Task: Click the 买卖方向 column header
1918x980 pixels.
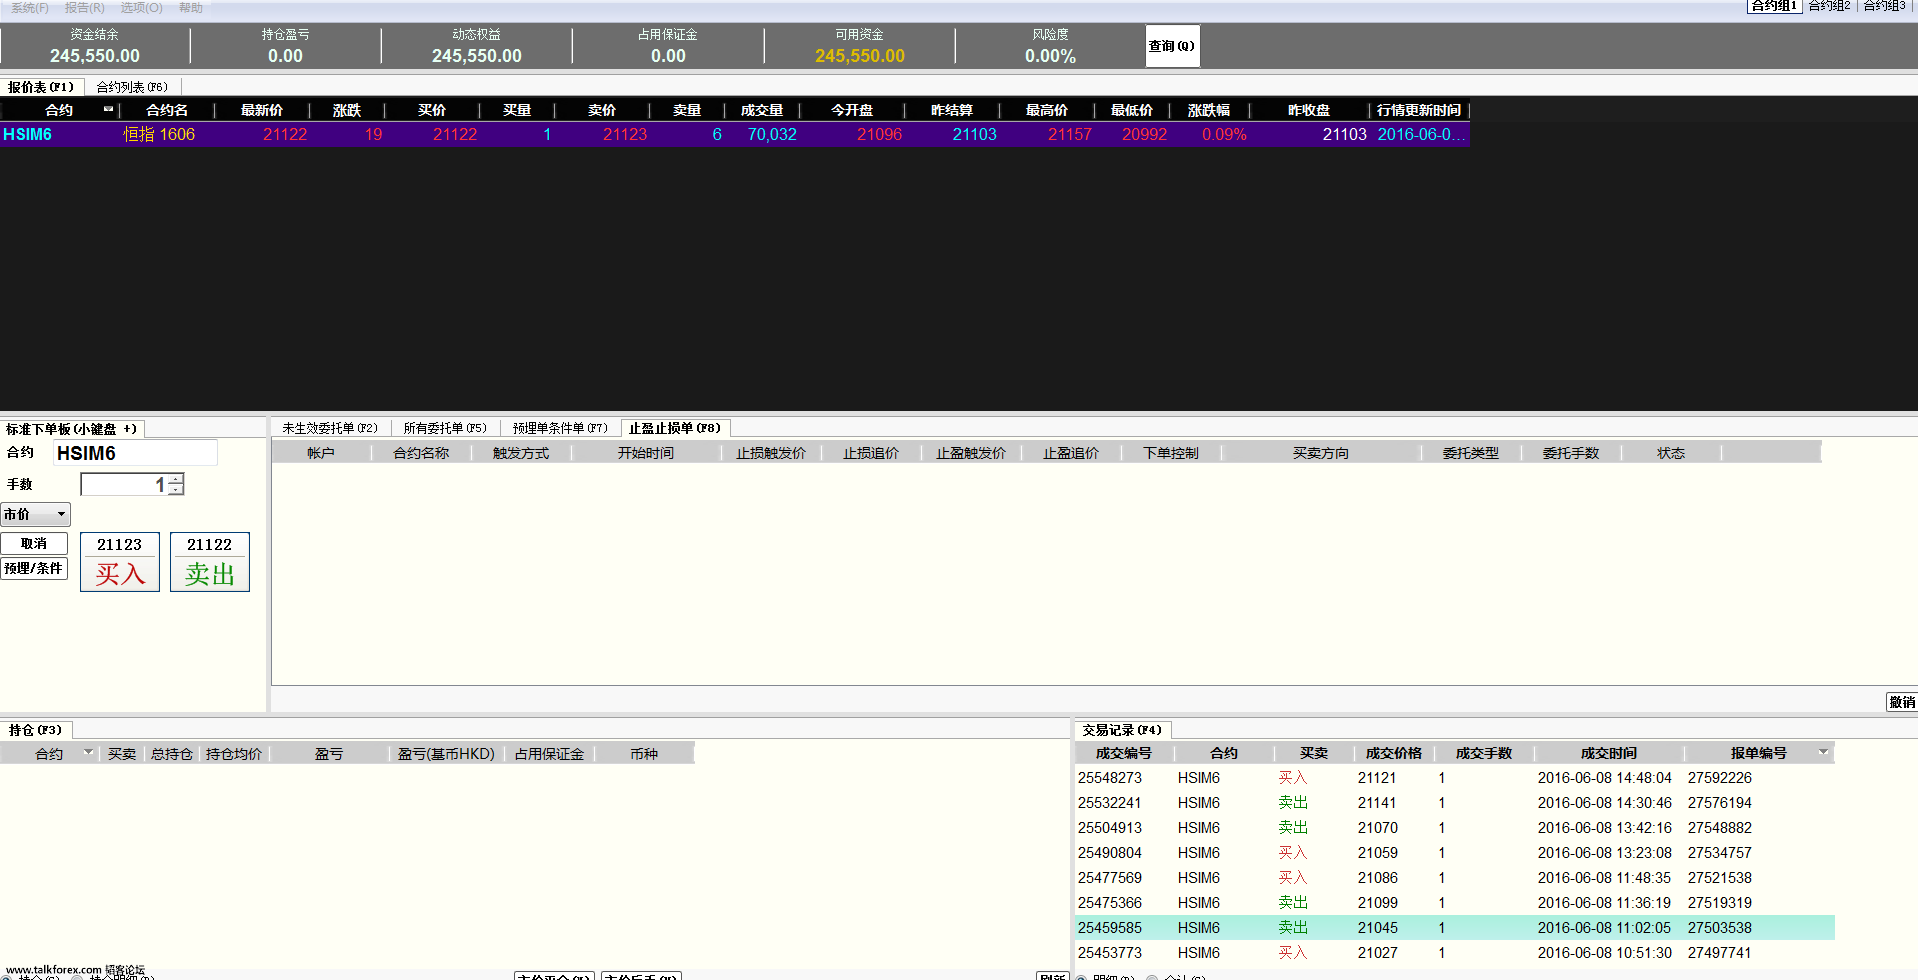Action: (x=1321, y=453)
